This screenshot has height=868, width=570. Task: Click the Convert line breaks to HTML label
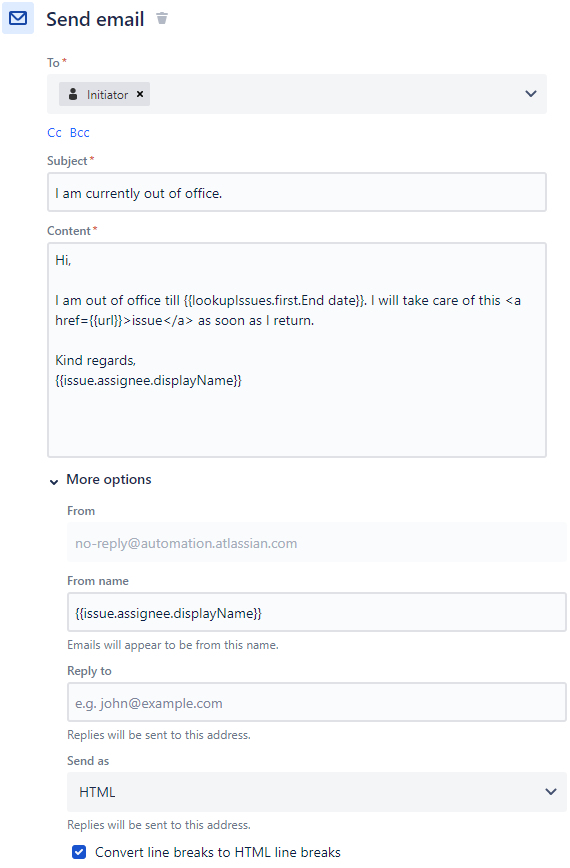[217, 852]
